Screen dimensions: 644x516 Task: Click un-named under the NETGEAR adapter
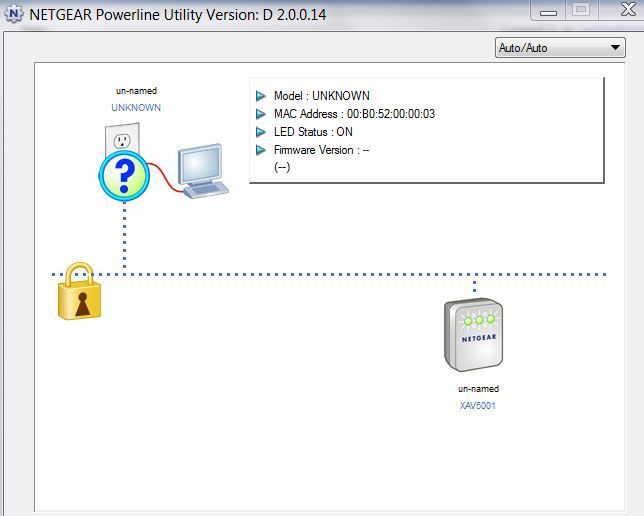coord(478,389)
